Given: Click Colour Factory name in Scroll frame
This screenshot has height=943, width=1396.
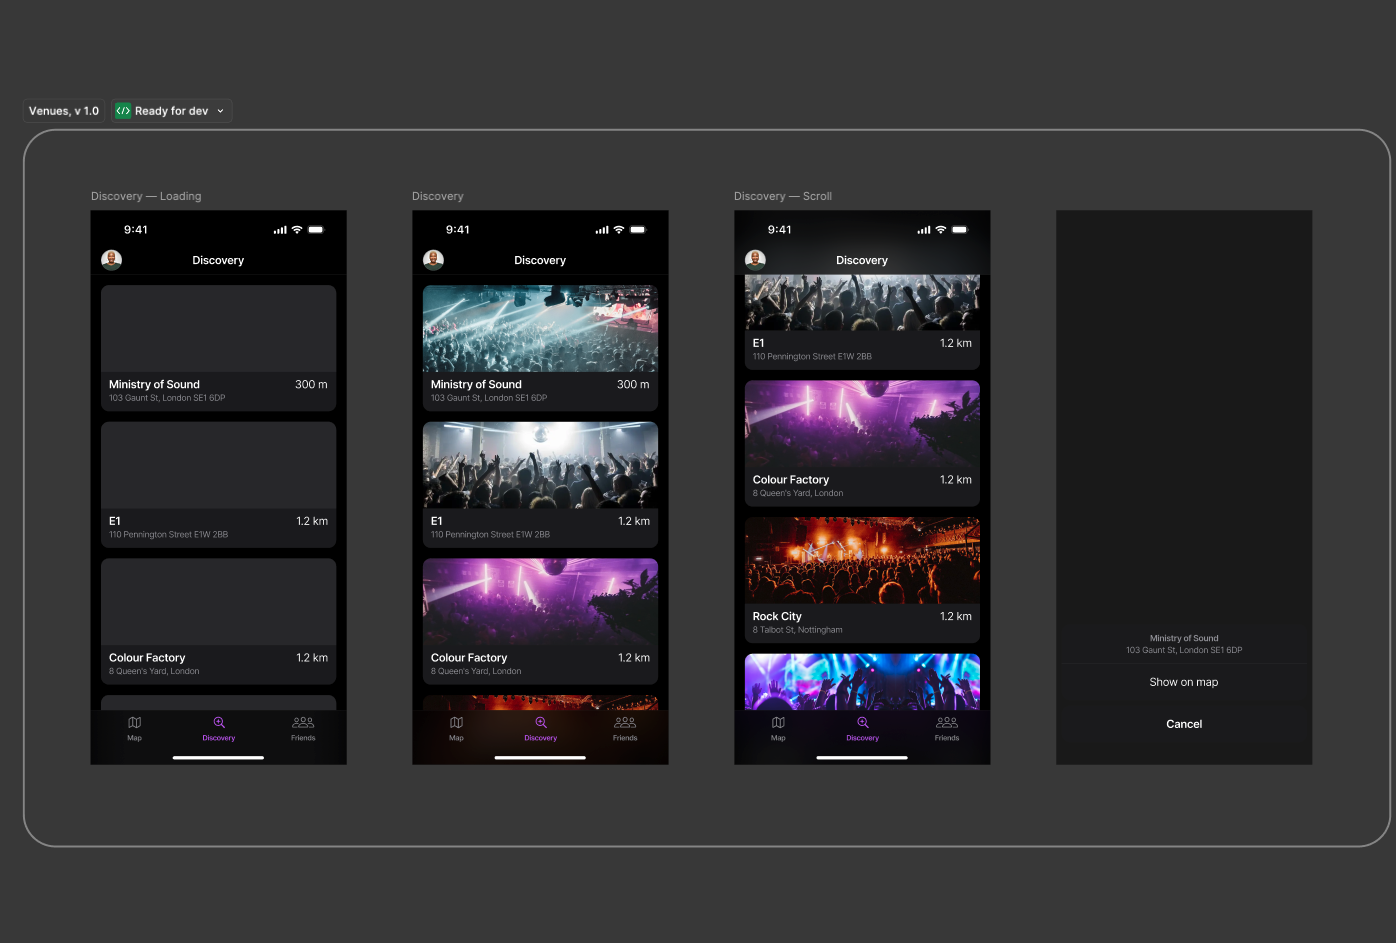Looking at the screenshot, I should click(791, 480).
